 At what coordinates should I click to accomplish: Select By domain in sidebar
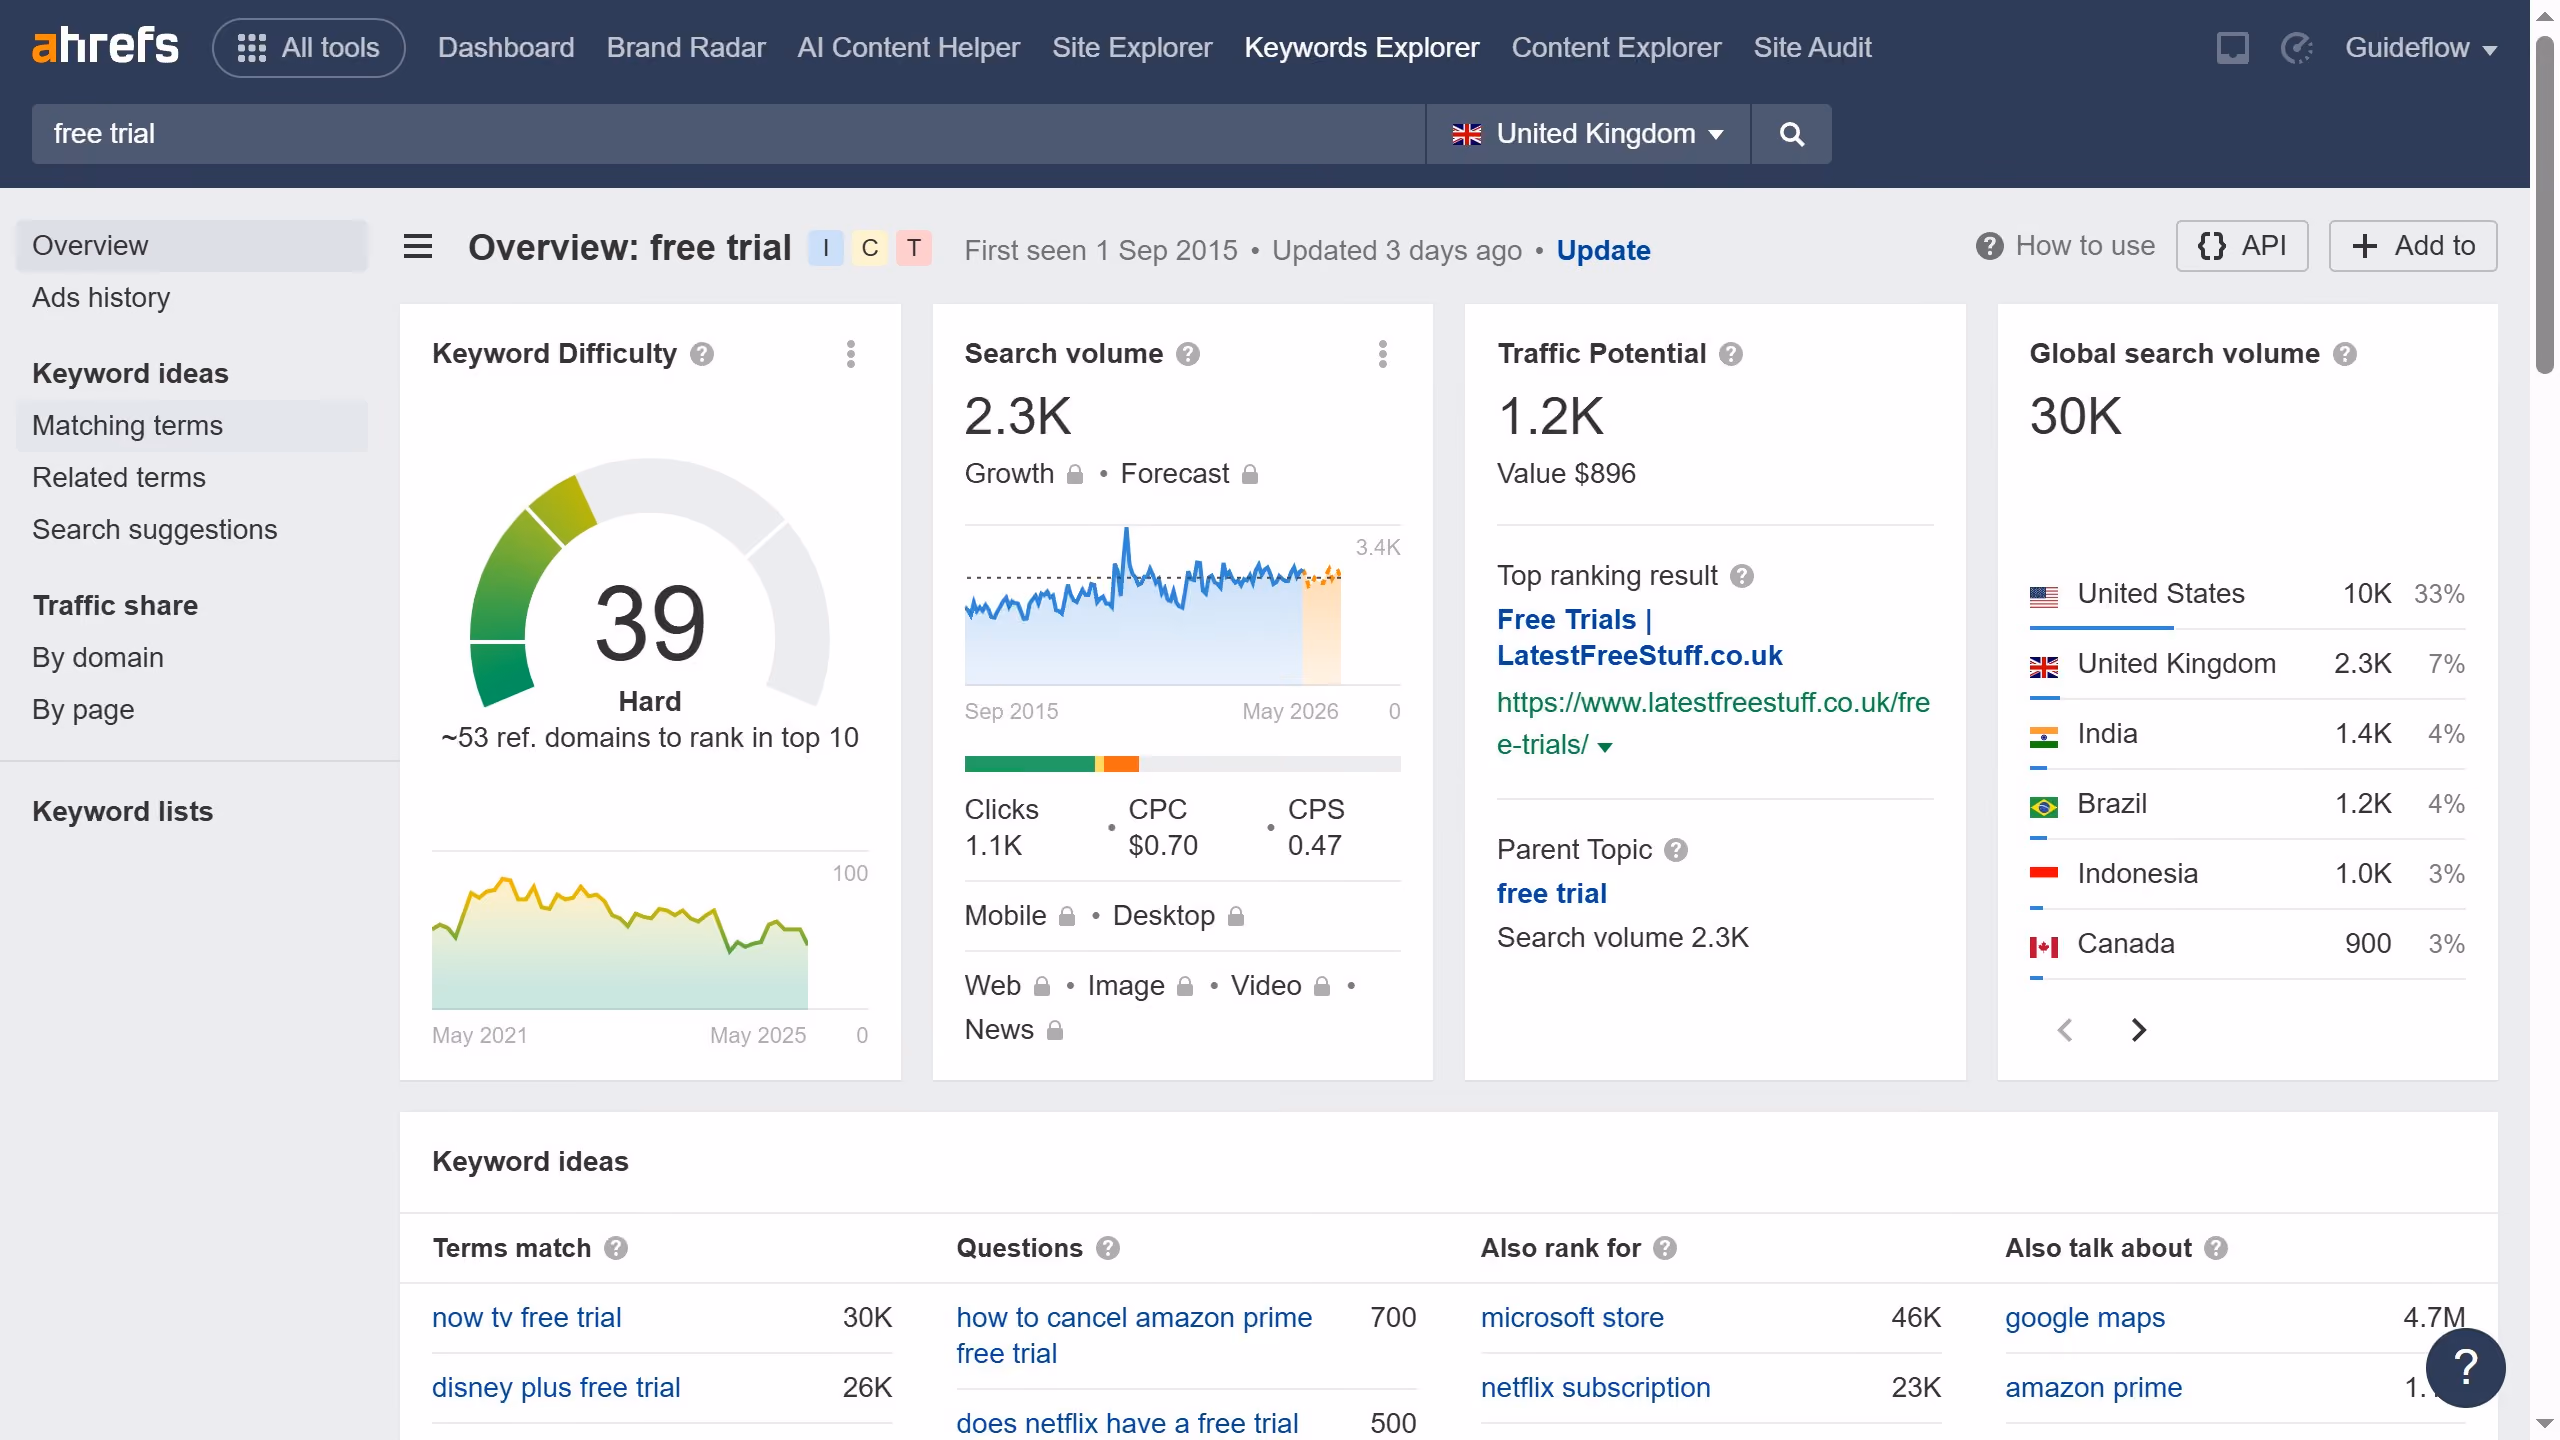[x=192, y=658]
